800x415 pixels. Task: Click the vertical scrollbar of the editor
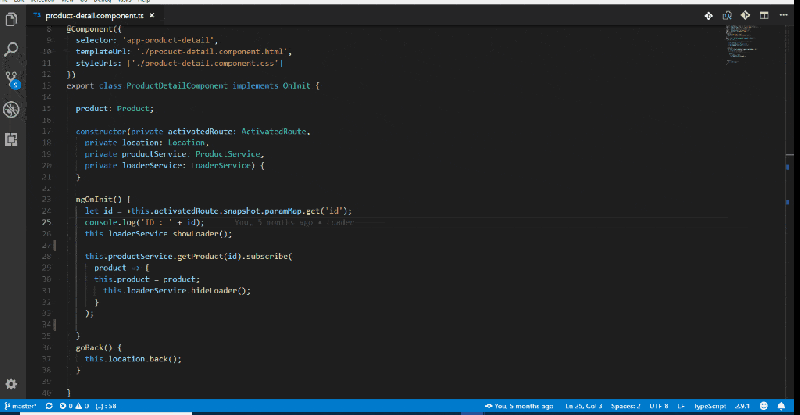pyautogui.click(x=789, y=211)
